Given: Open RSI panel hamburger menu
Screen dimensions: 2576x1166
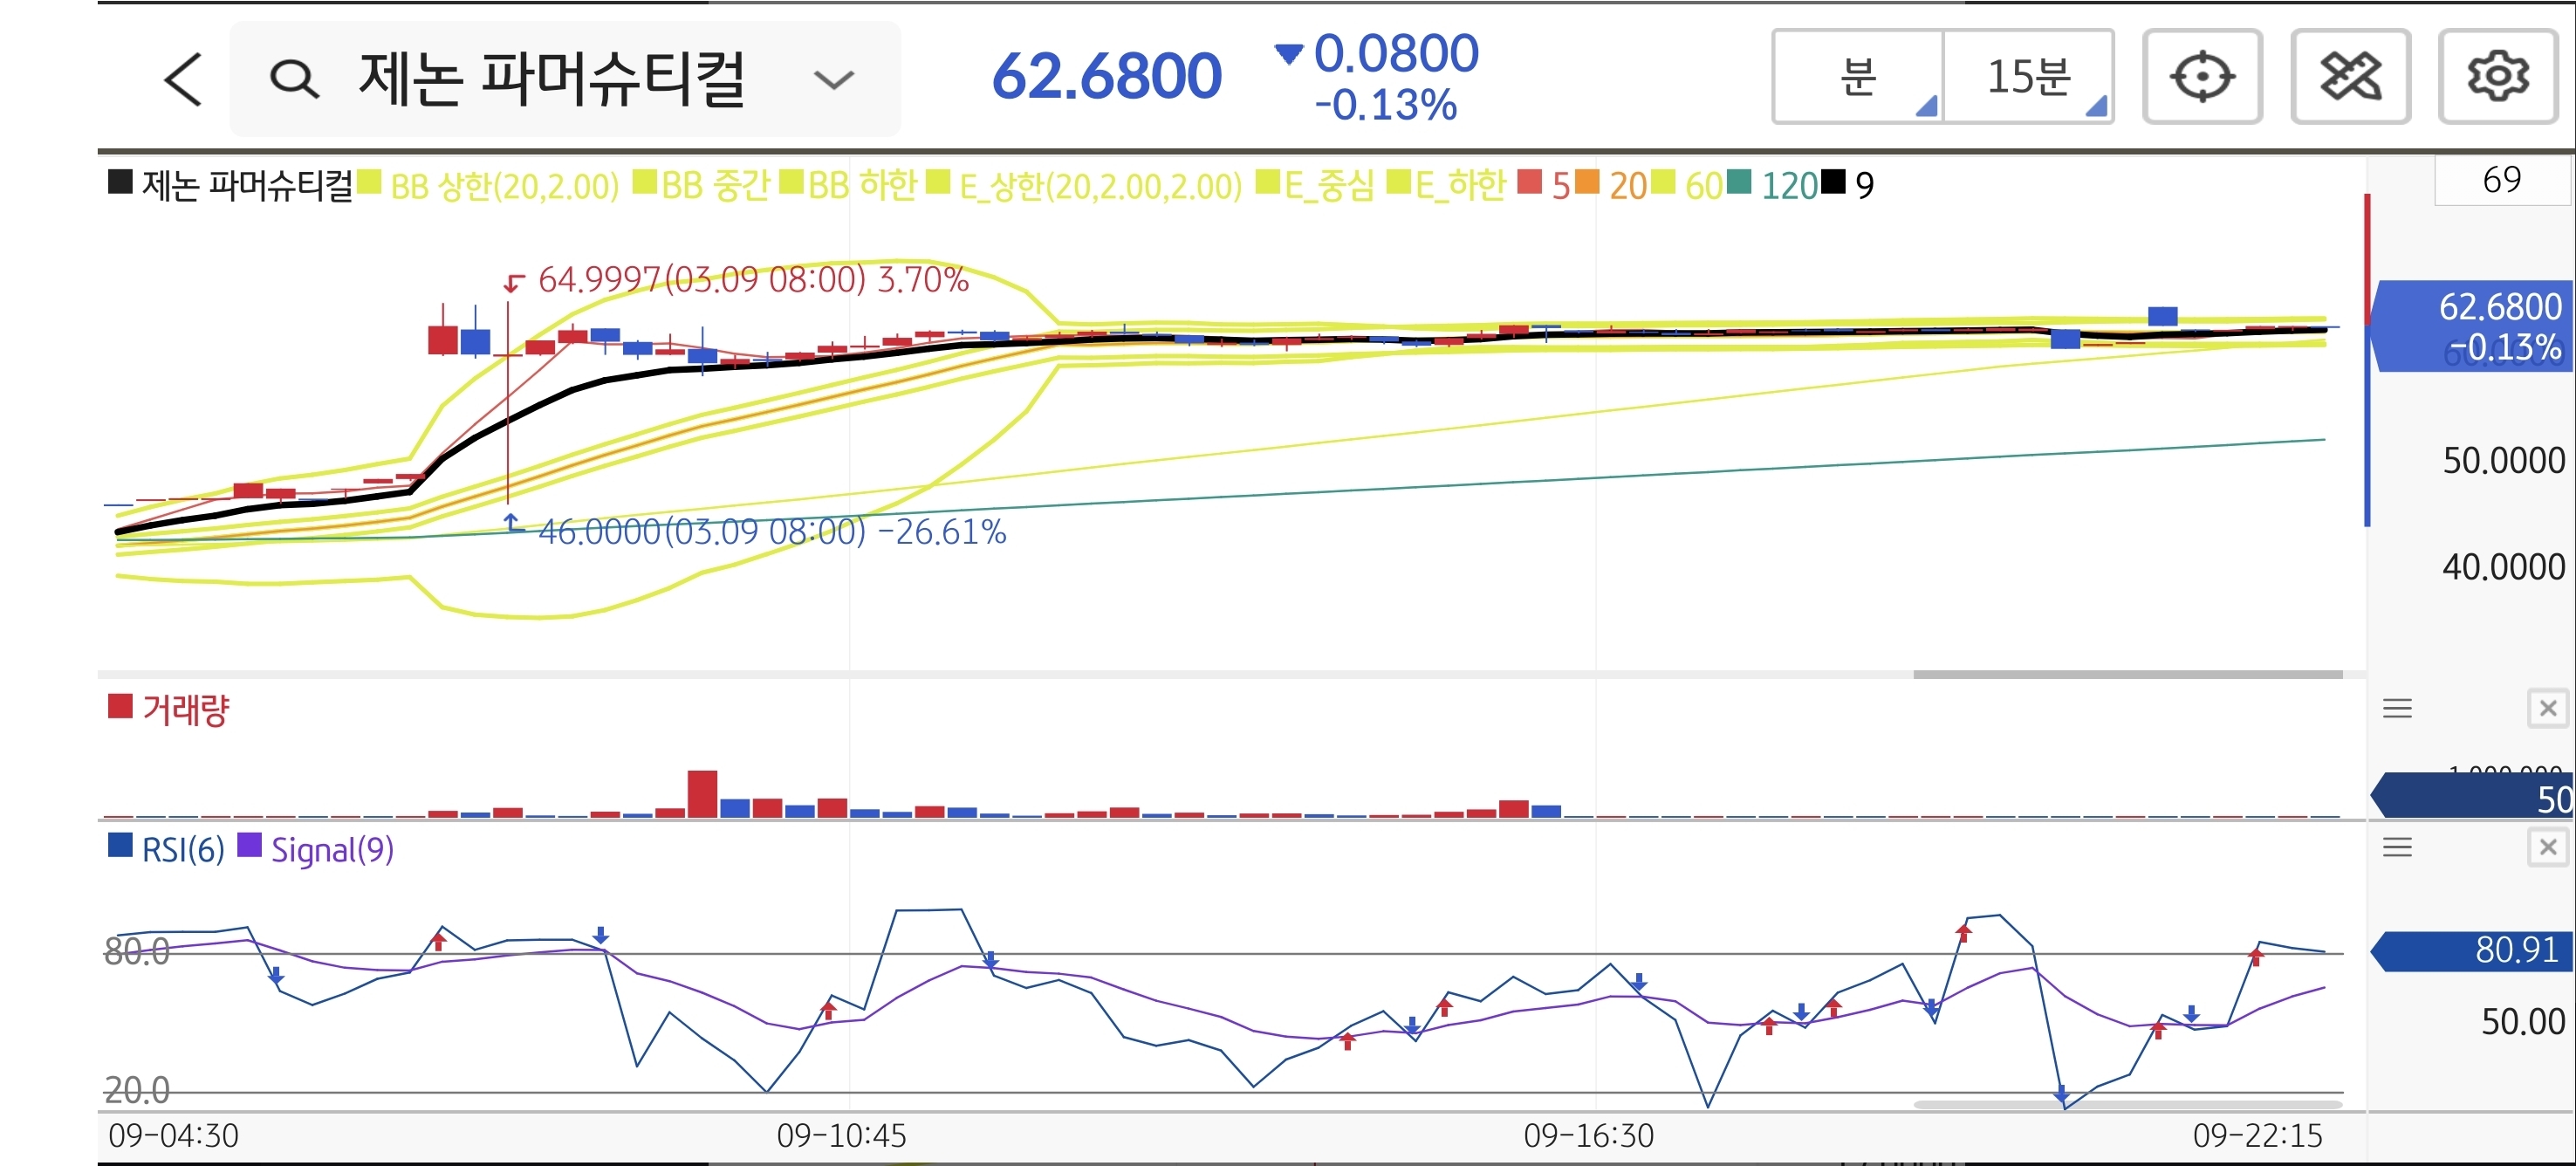Looking at the screenshot, I should point(2397,848).
